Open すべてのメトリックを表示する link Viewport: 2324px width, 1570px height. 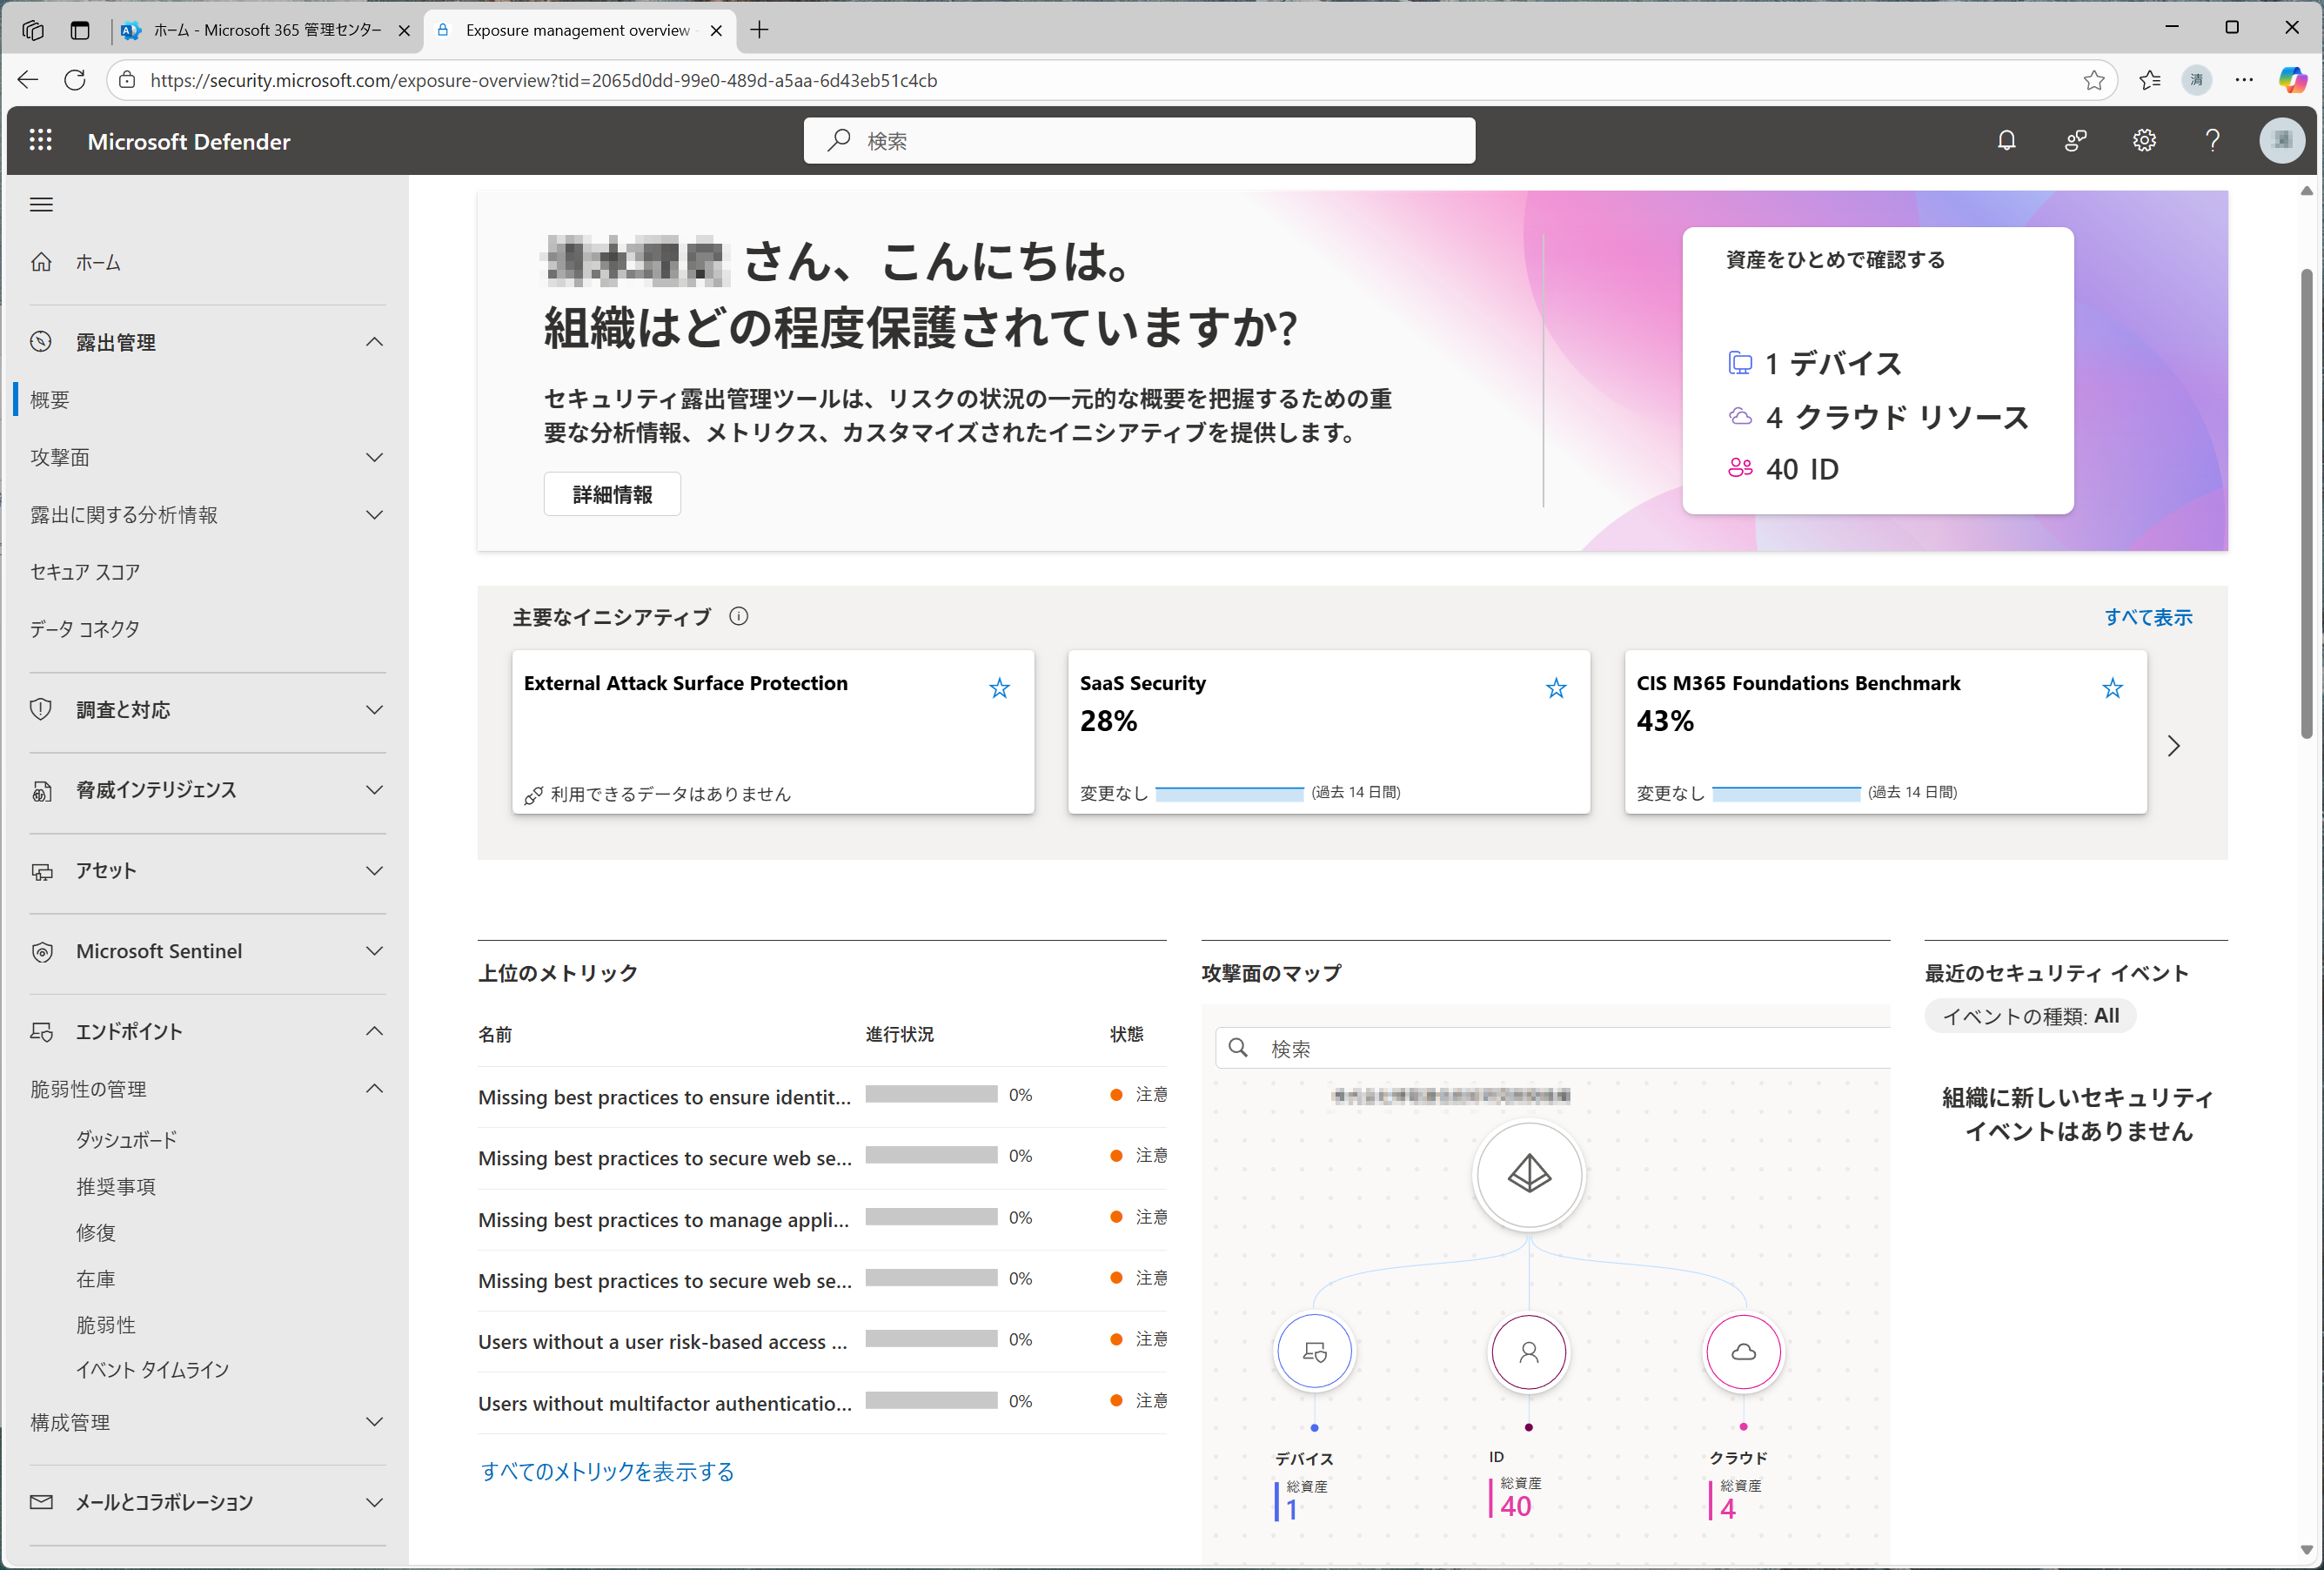[x=606, y=1471]
